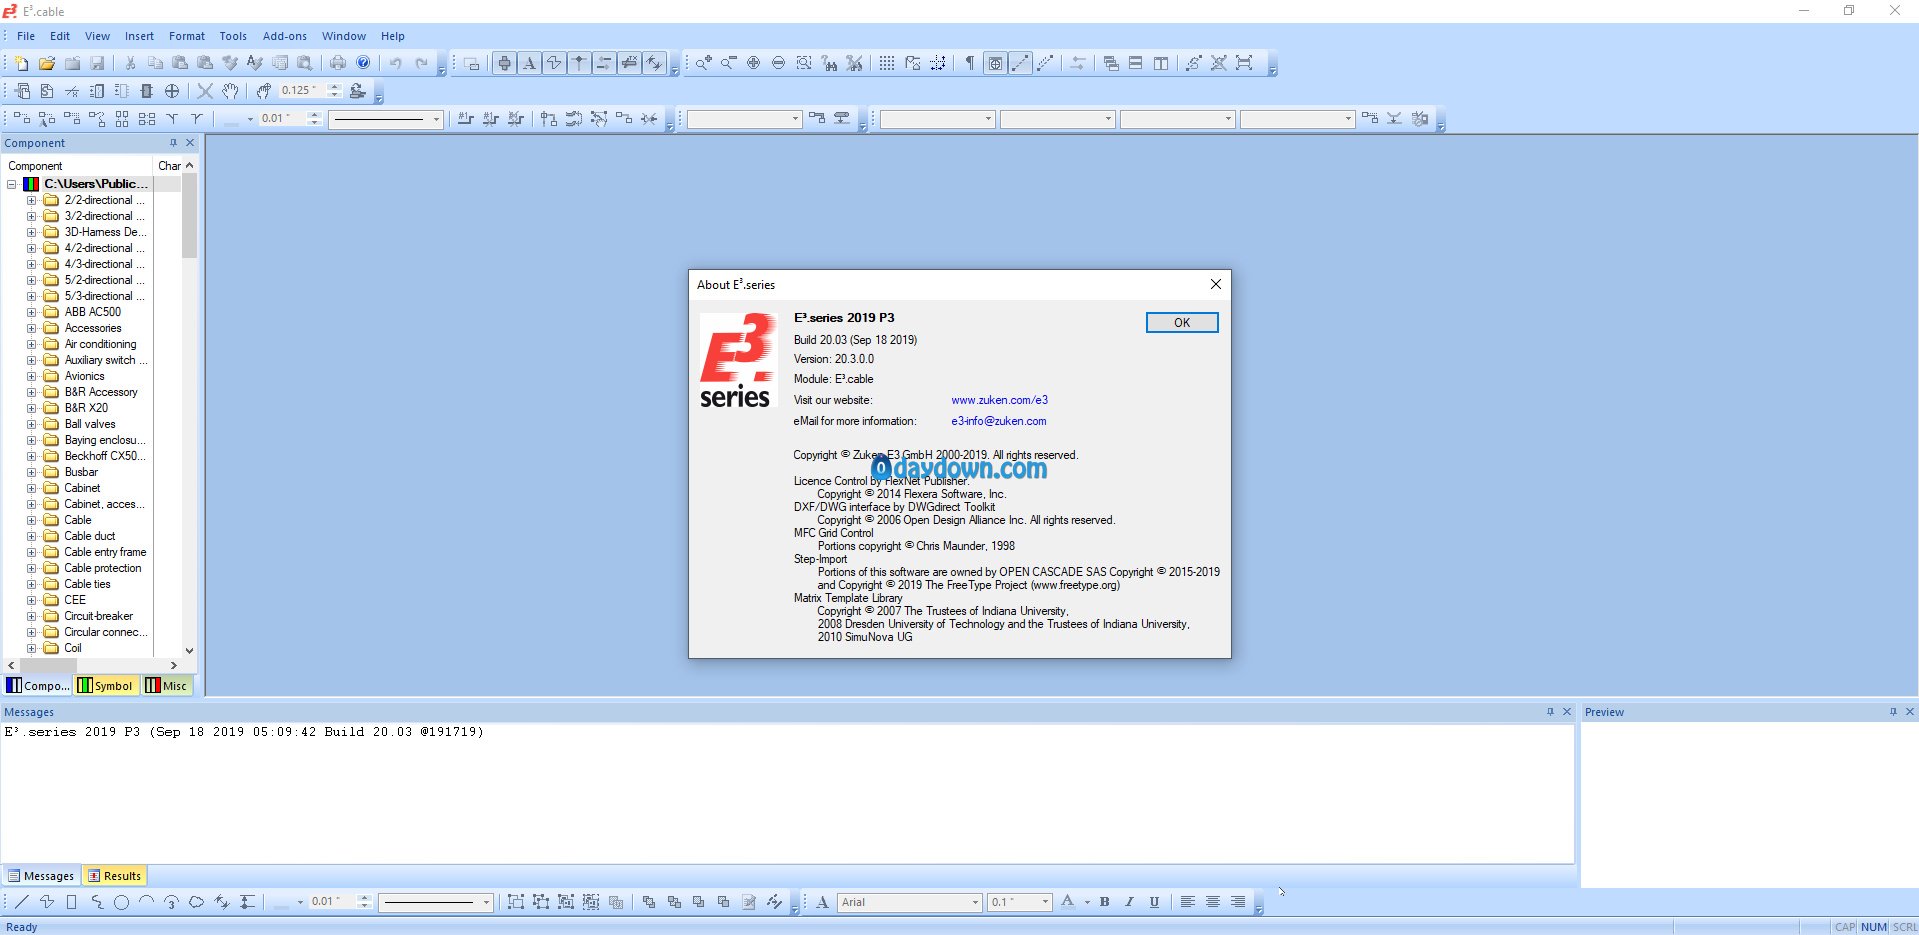Select the Line drawing tool

click(x=22, y=902)
